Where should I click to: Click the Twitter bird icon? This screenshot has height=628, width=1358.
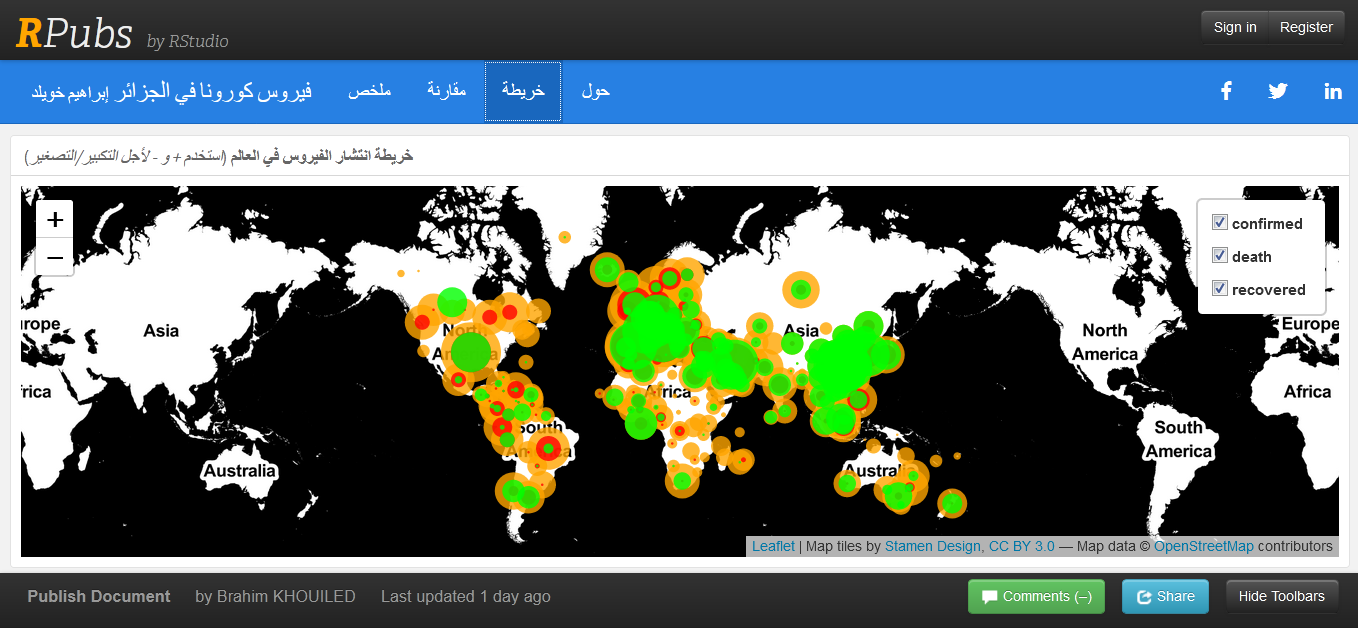pos(1278,91)
